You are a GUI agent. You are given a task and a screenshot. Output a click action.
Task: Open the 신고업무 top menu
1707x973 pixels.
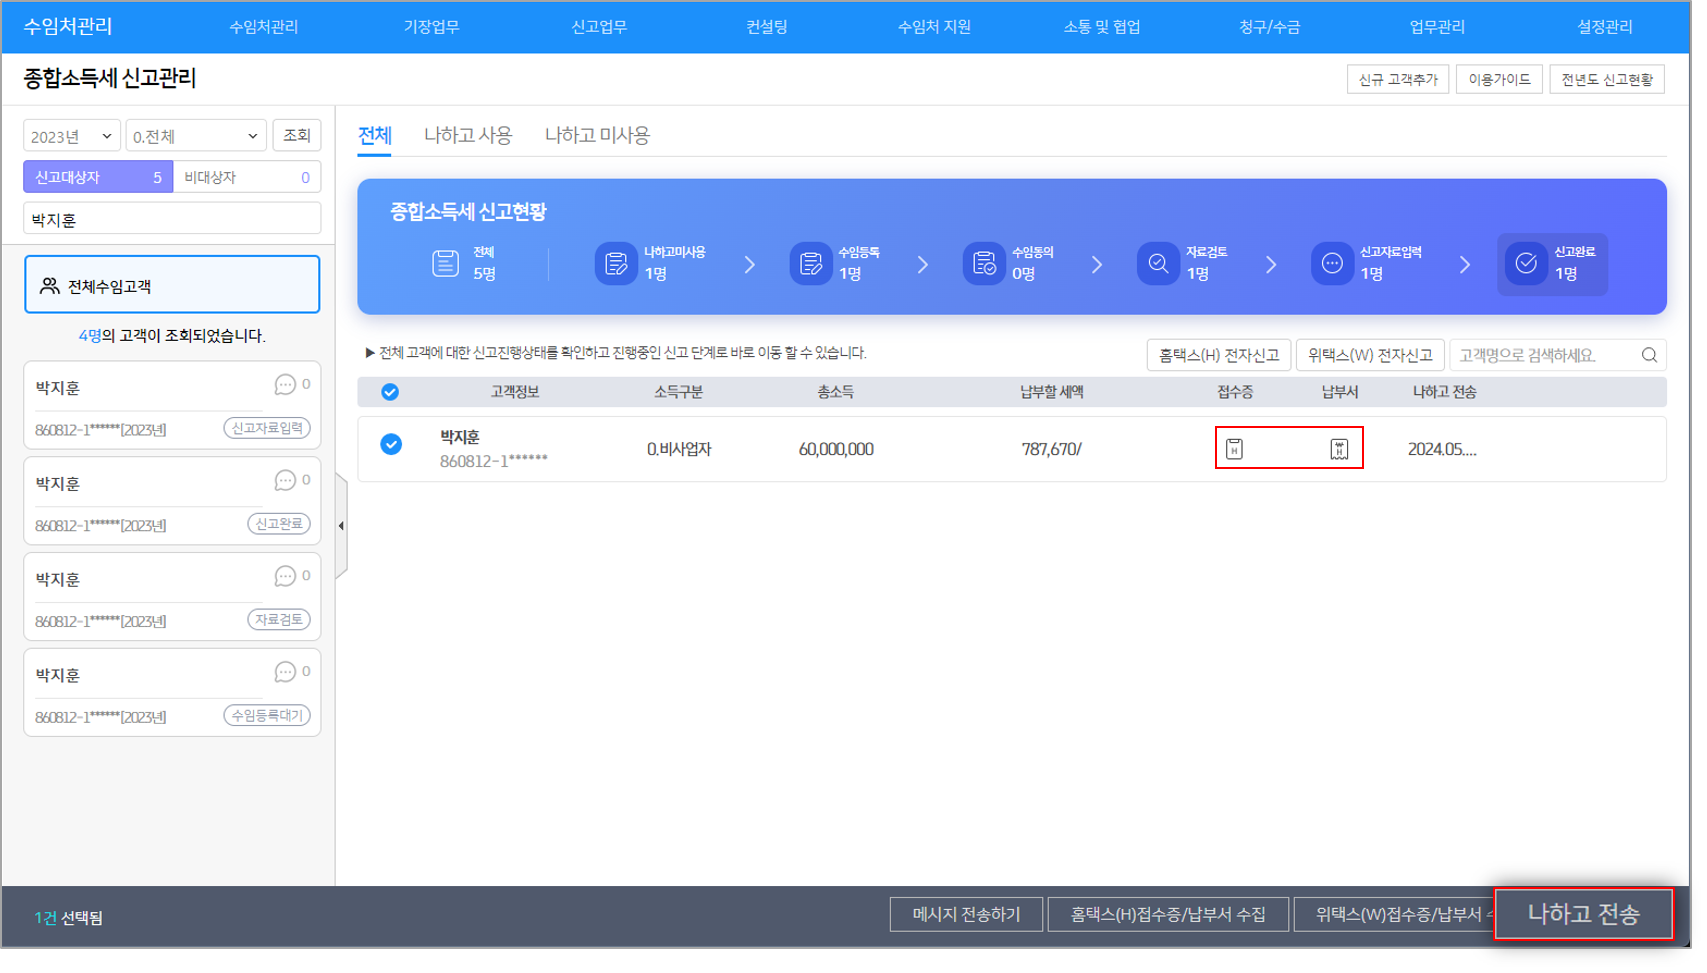click(x=599, y=27)
